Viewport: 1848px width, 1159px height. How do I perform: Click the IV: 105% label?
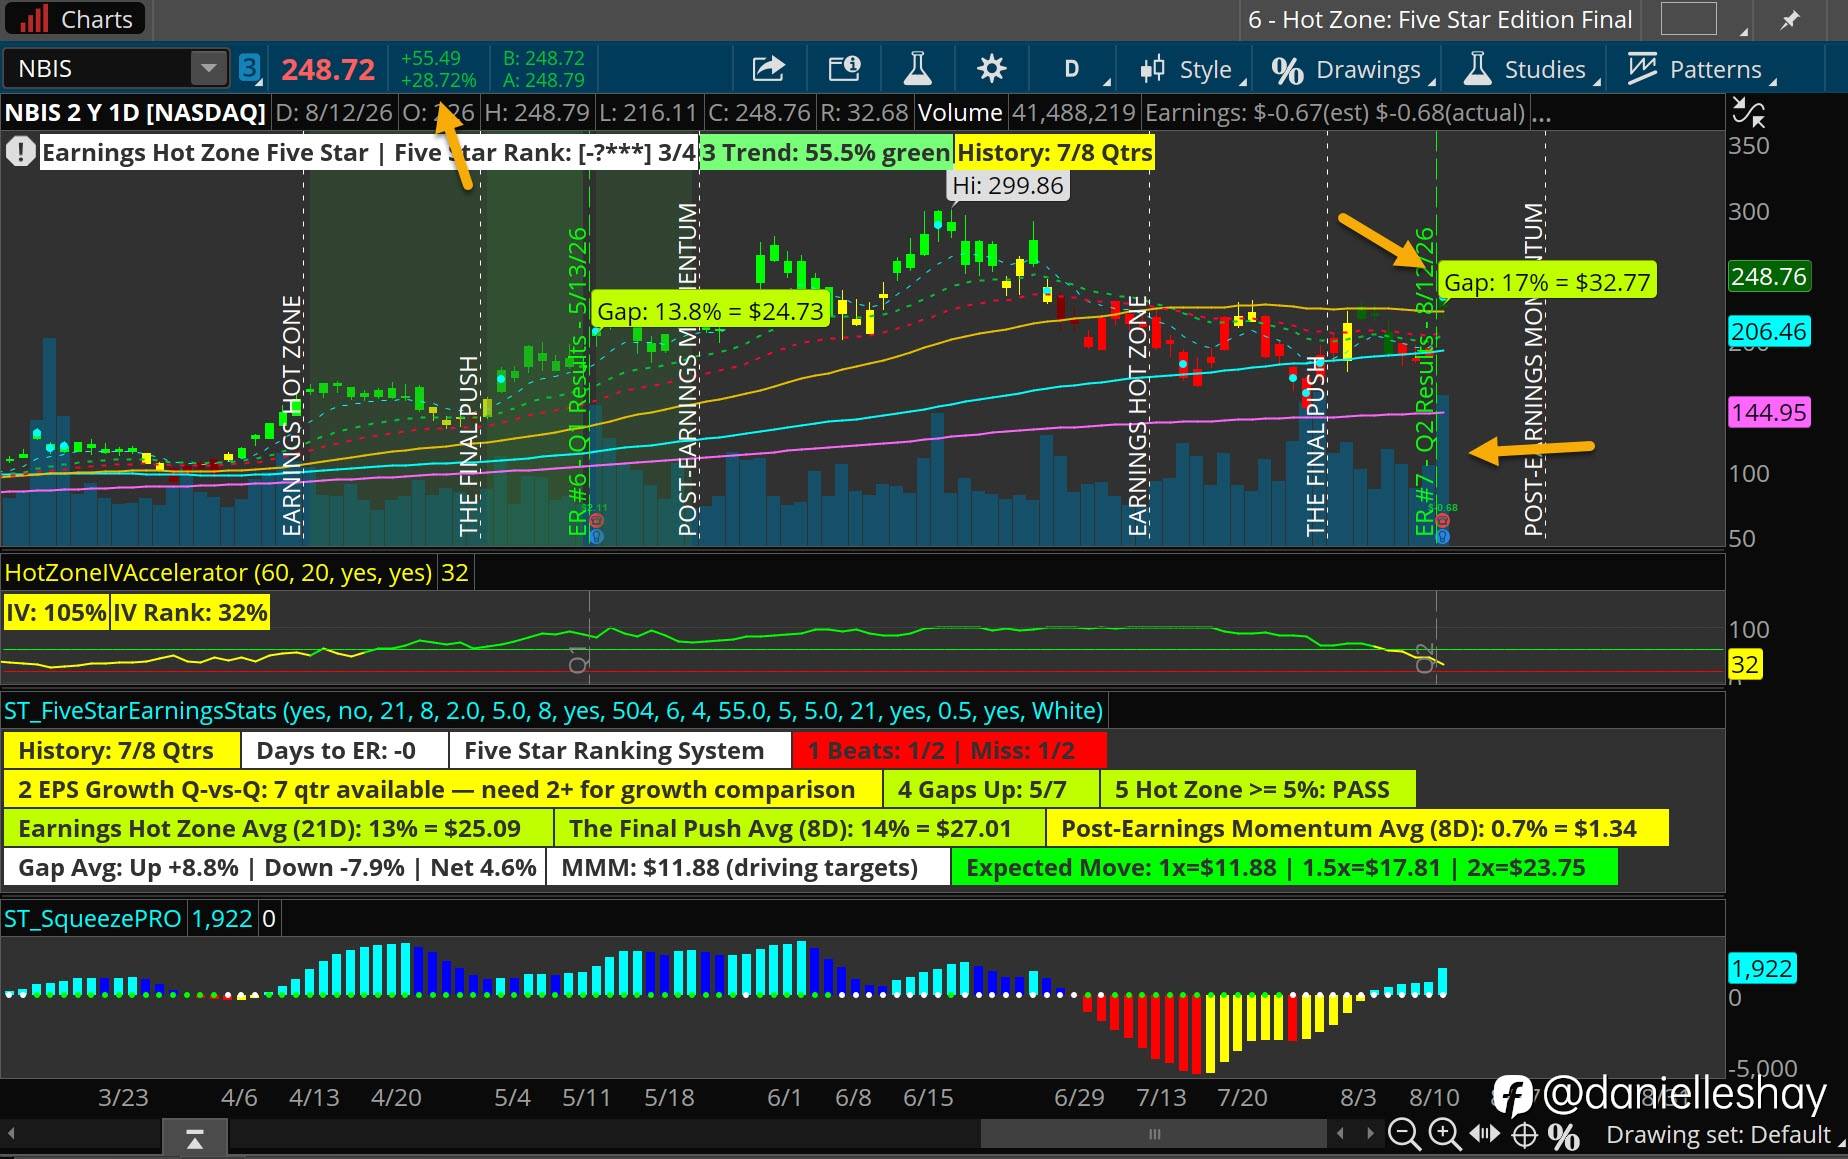[x=56, y=612]
